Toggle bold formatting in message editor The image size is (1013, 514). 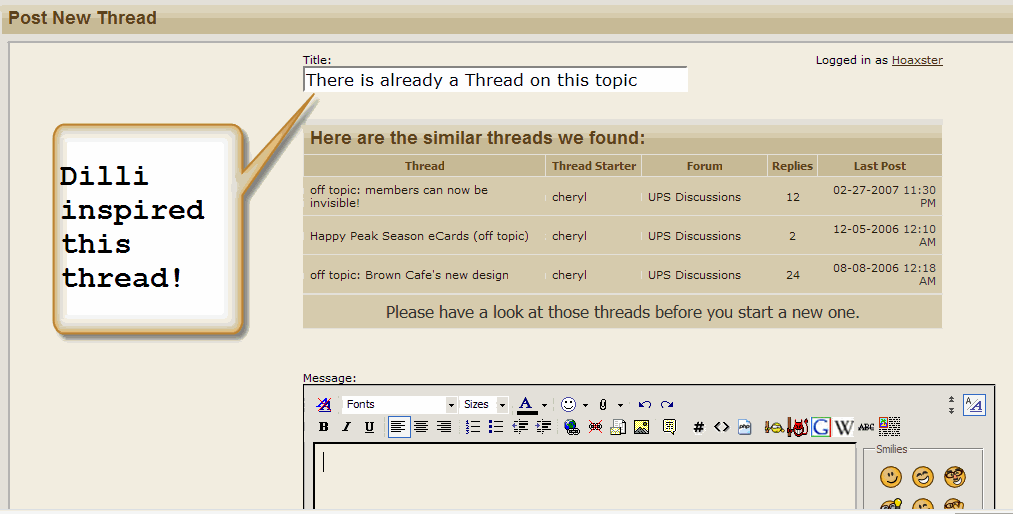324,427
